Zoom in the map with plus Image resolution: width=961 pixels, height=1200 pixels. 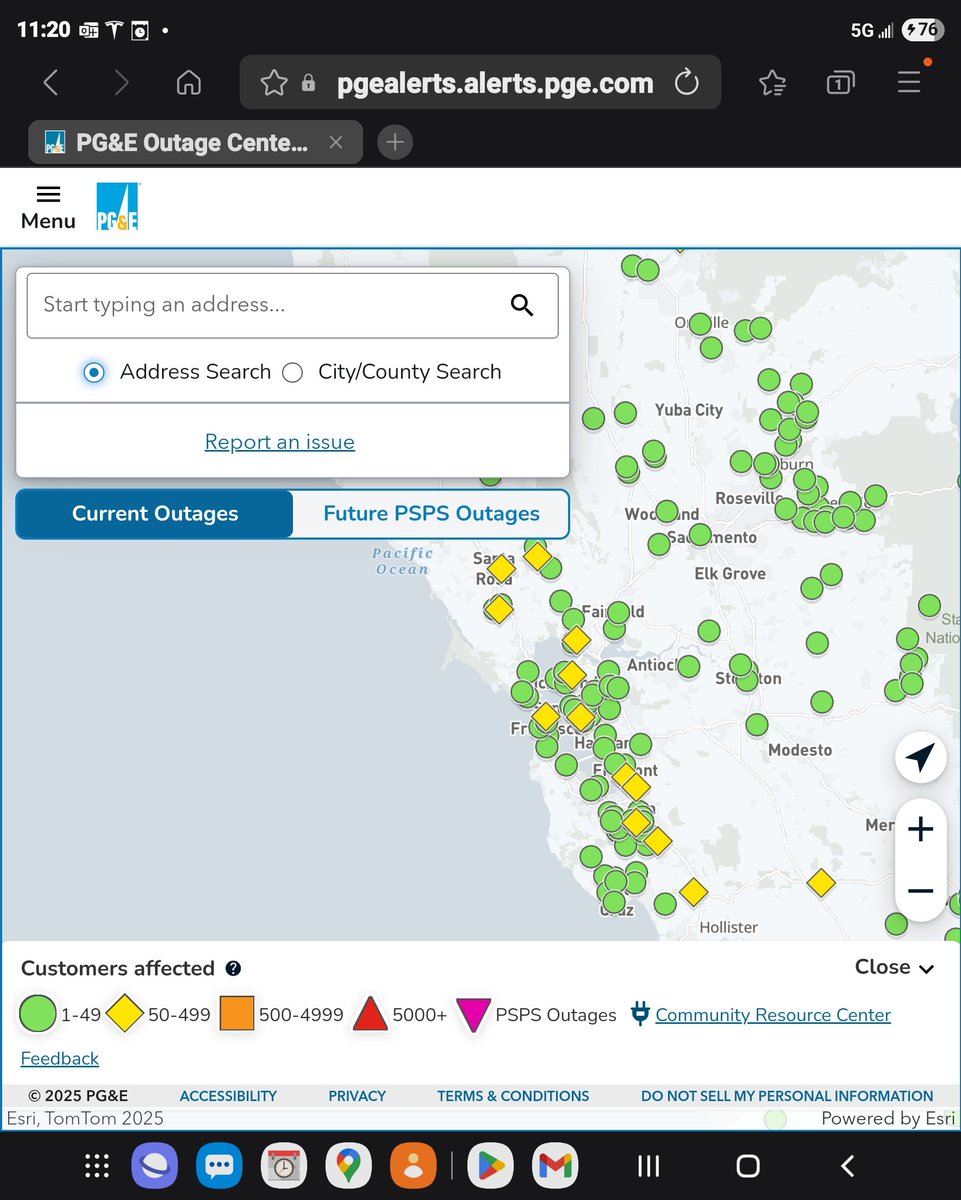pos(921,829)
